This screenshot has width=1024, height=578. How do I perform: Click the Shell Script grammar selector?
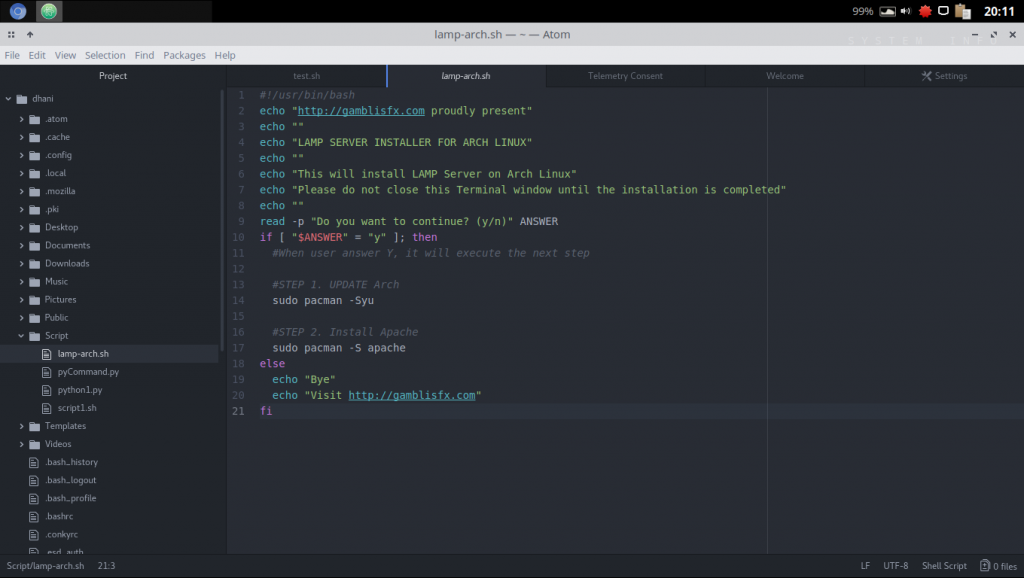point(944,566)
